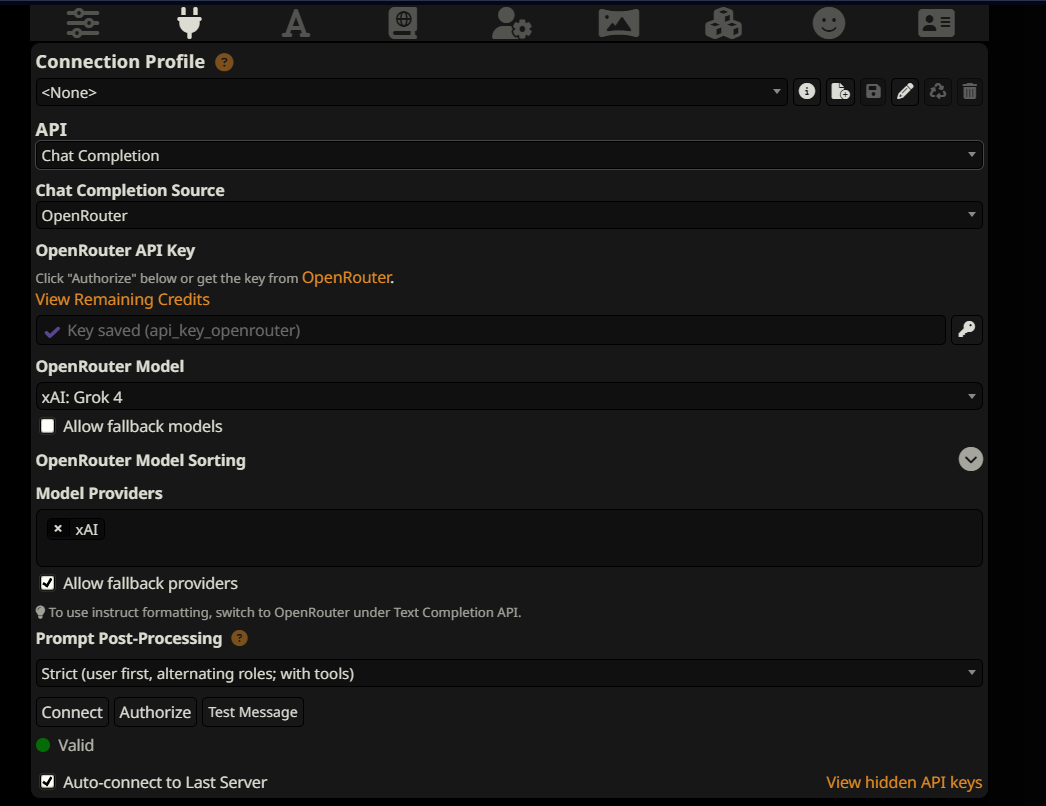Click the Test Message button
The image size is (1046, 806).
(253, 712)
